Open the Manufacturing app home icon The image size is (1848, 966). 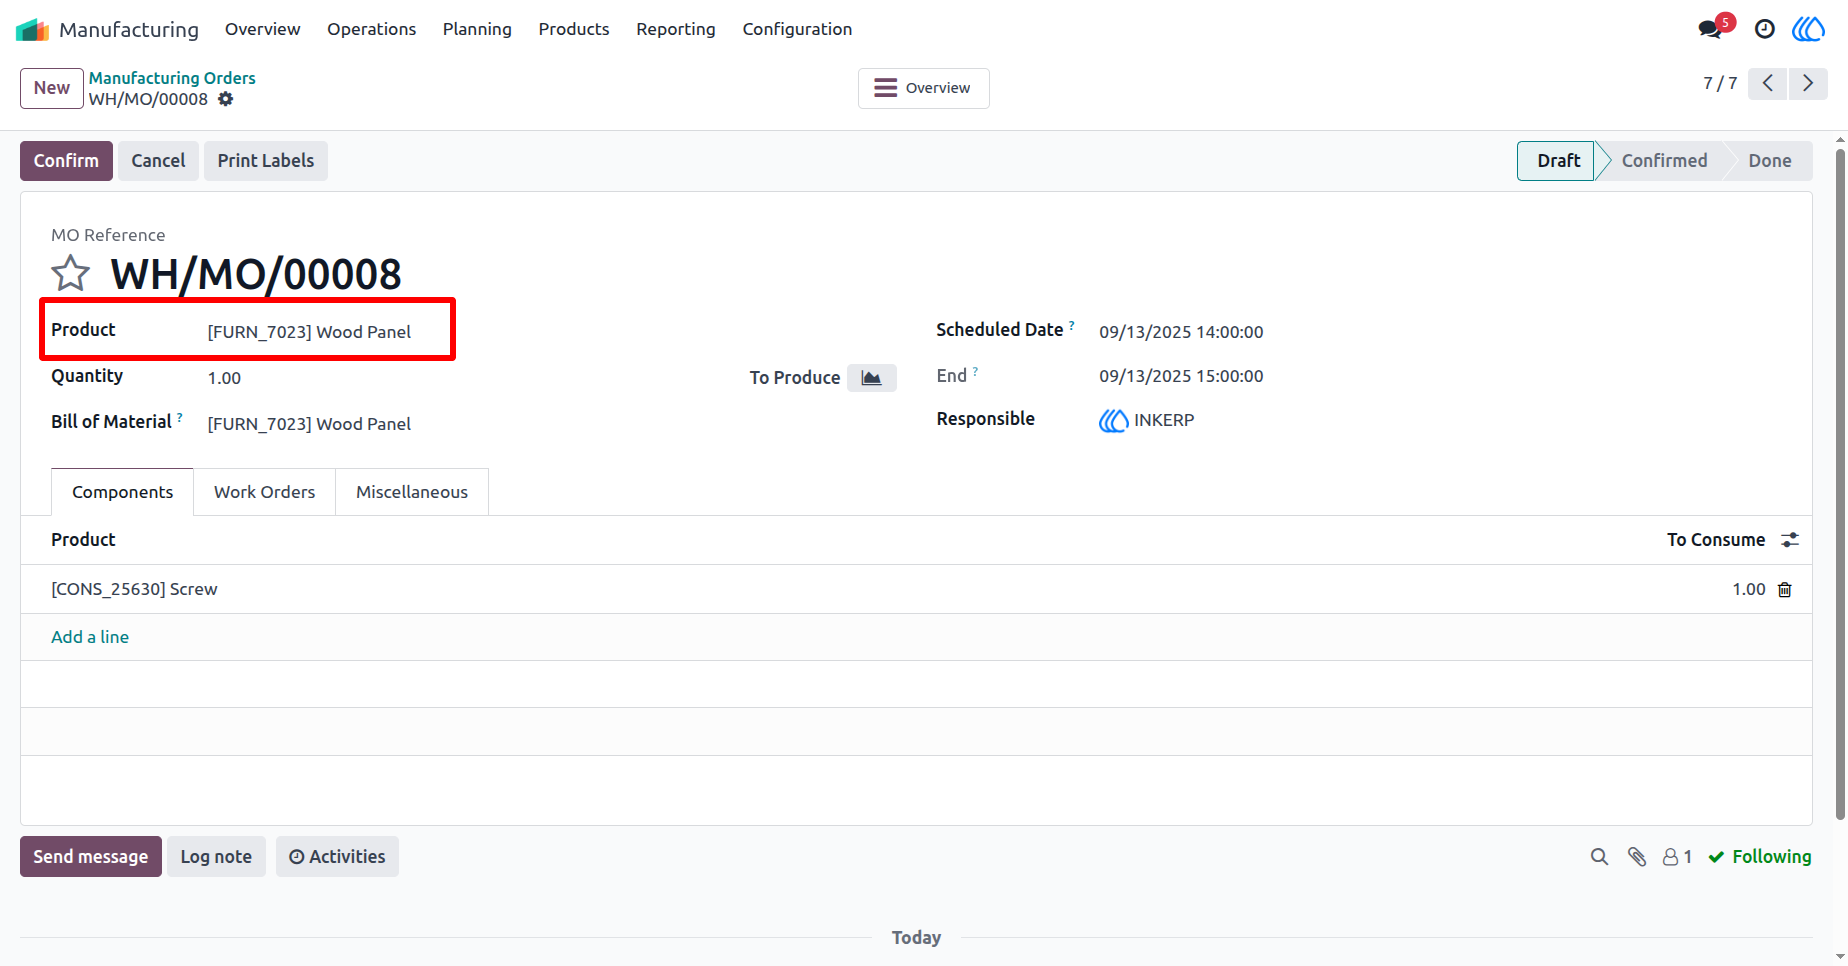pyautogui.click(x=33, y=30)
